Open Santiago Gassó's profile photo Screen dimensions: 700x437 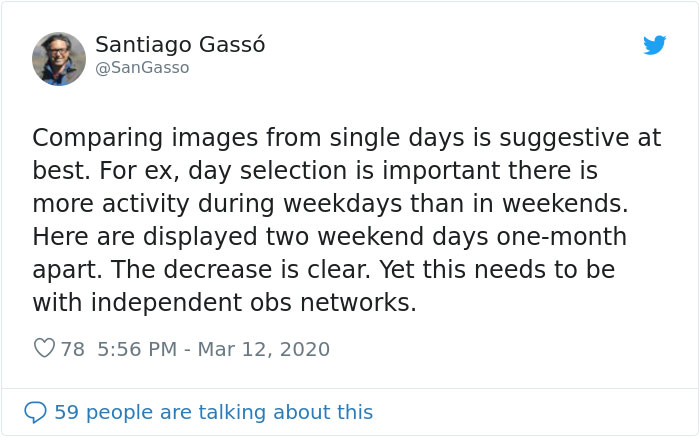click(59, 59)
